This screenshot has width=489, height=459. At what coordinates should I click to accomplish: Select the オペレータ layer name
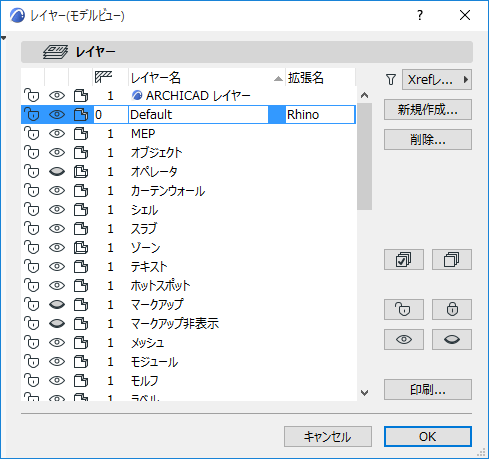pyautogui.click(x=154, y=172)
